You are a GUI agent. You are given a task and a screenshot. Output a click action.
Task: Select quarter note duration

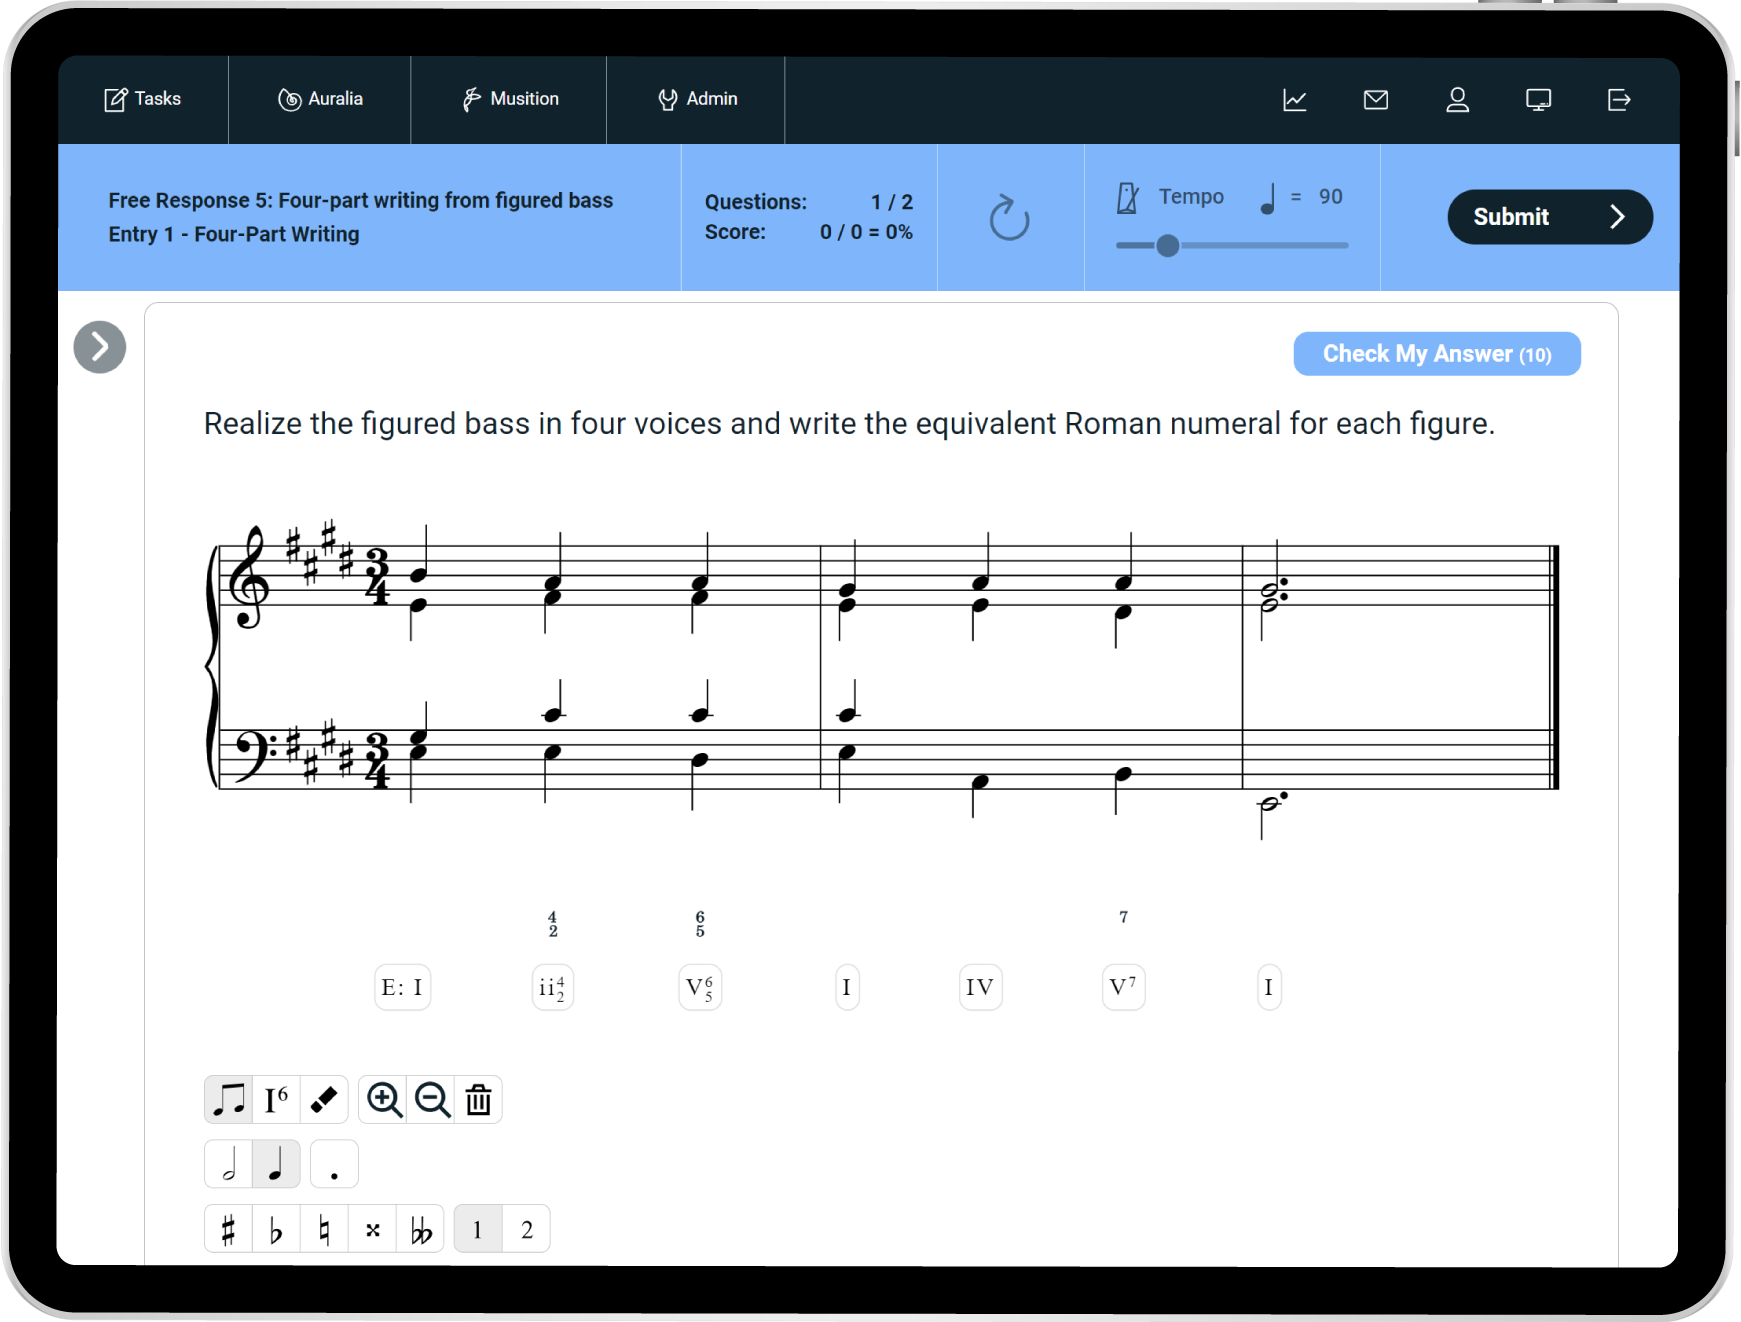pyautogui.click(x=277, y=1165)
